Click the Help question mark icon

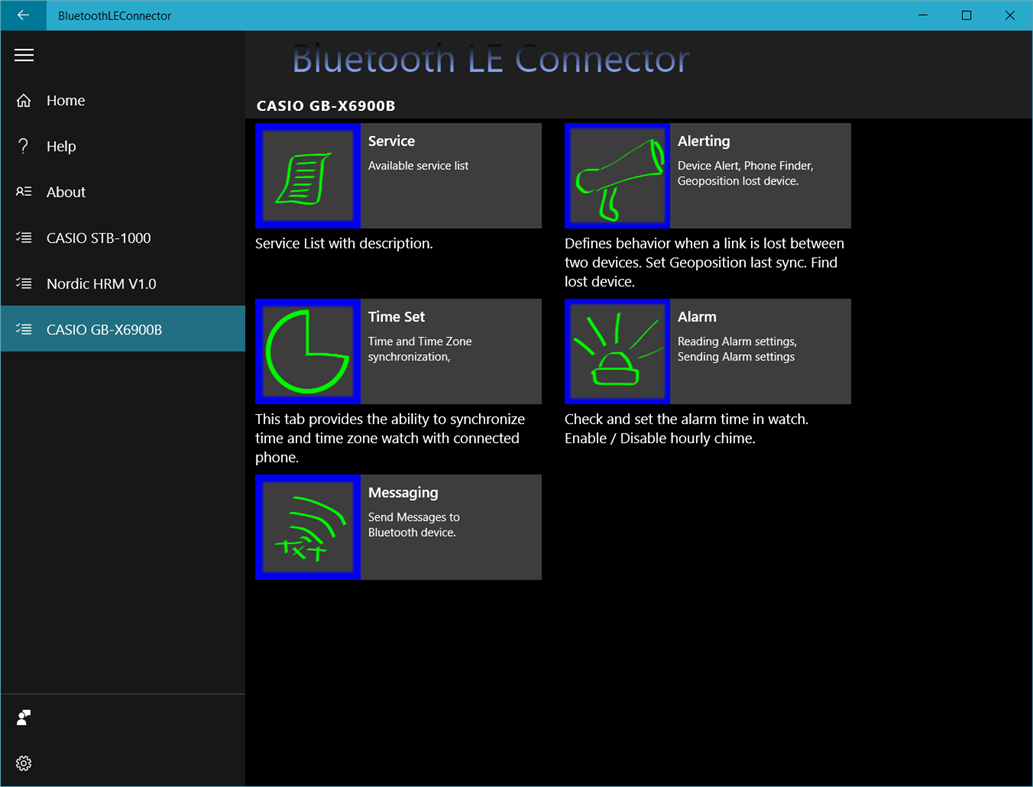[x=23, y=146]
